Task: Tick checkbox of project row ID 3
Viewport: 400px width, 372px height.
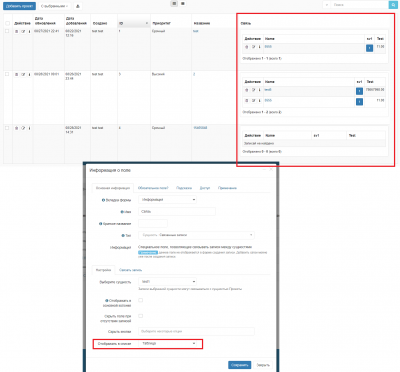Action: click(x=7, y=74)
